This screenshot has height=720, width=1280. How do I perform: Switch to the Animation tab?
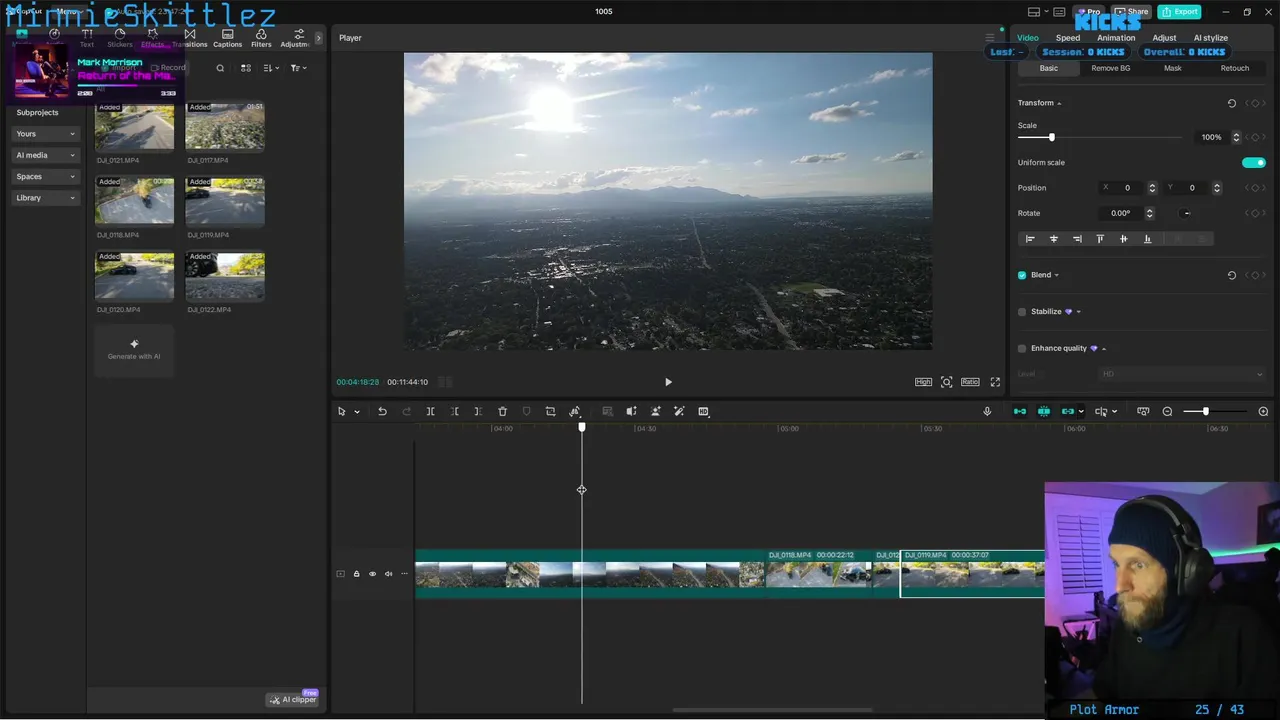pos(1116,38)
